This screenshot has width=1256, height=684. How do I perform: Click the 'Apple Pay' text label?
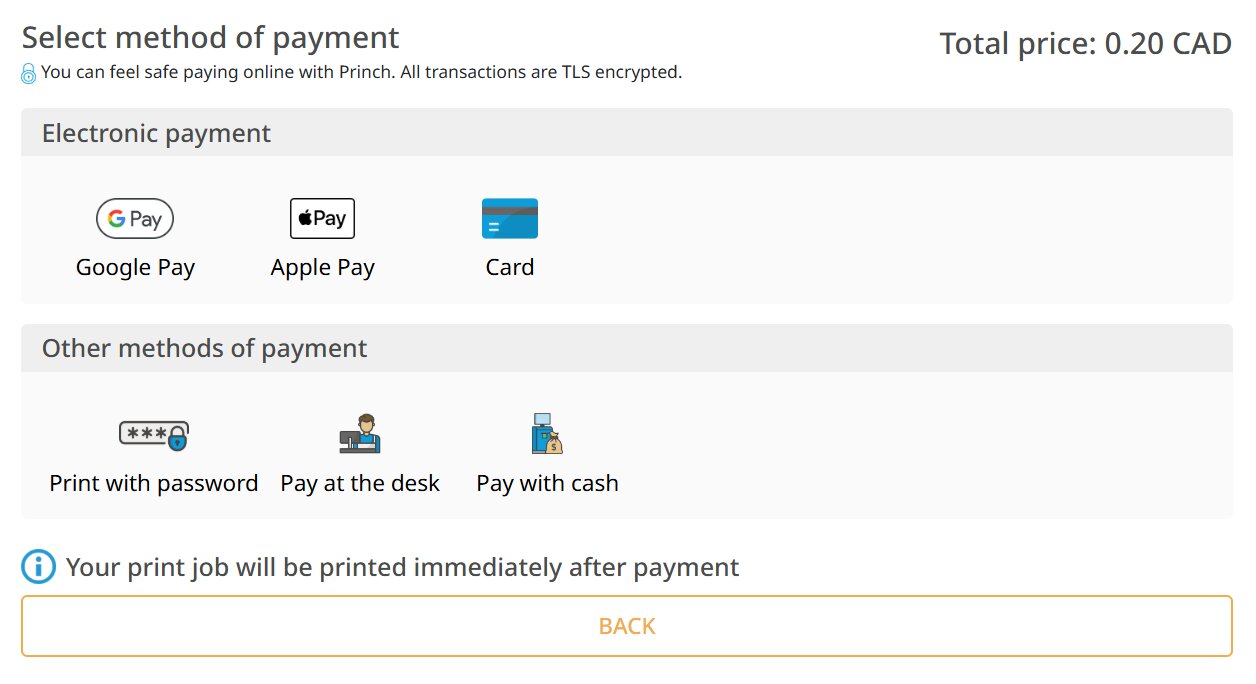tap(322, 267)
